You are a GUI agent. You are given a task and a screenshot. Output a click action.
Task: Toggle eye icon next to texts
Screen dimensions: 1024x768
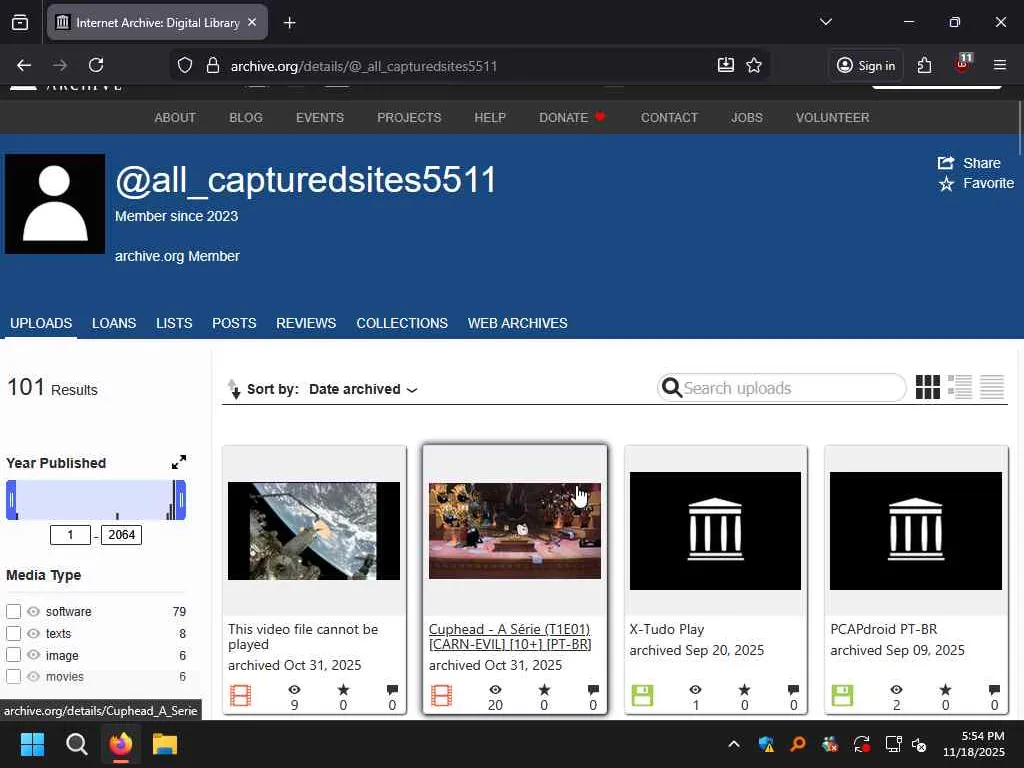(33, 633)
